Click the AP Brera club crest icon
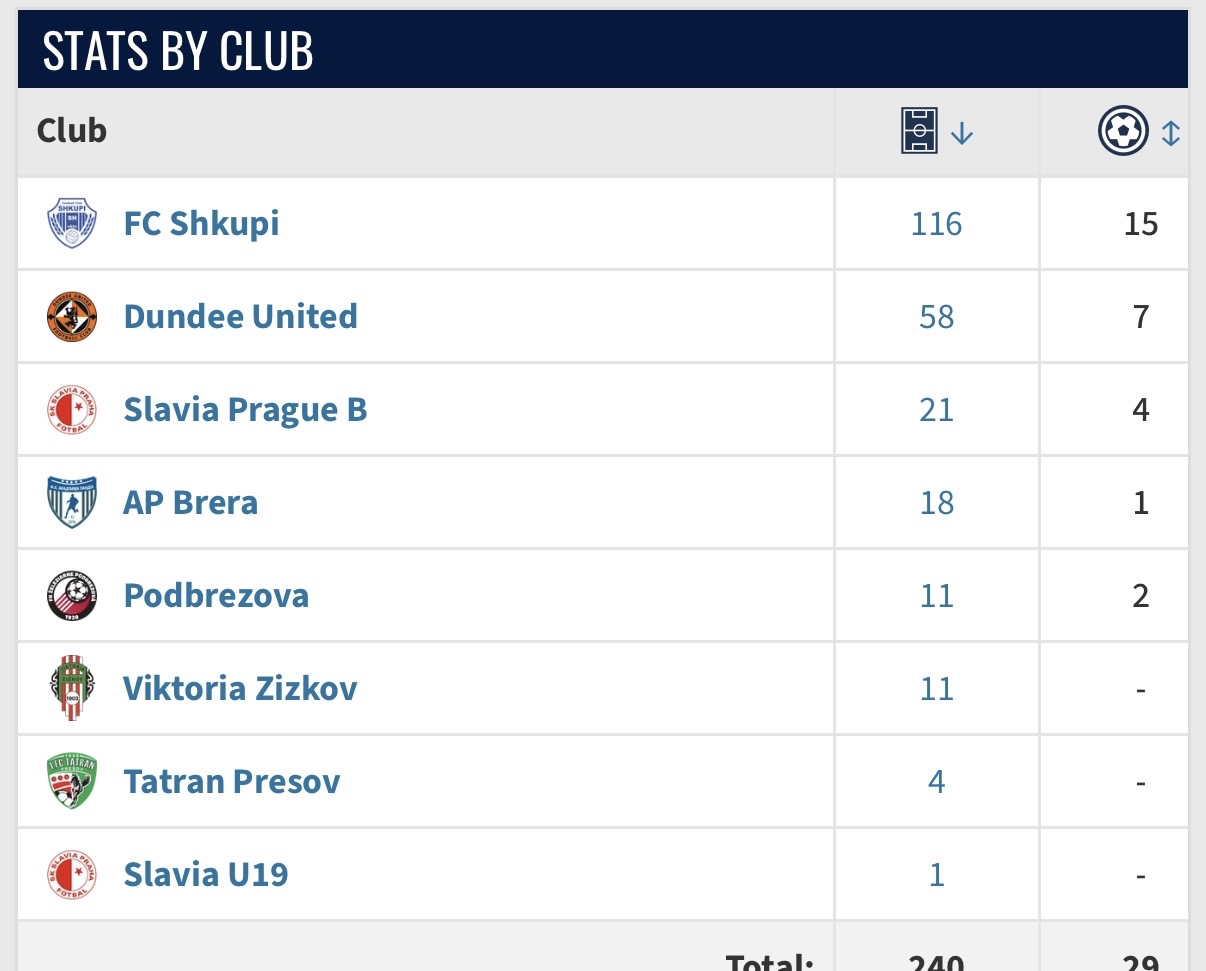The width and height of the screenshot is (1206, 971). tap(73, 502)
